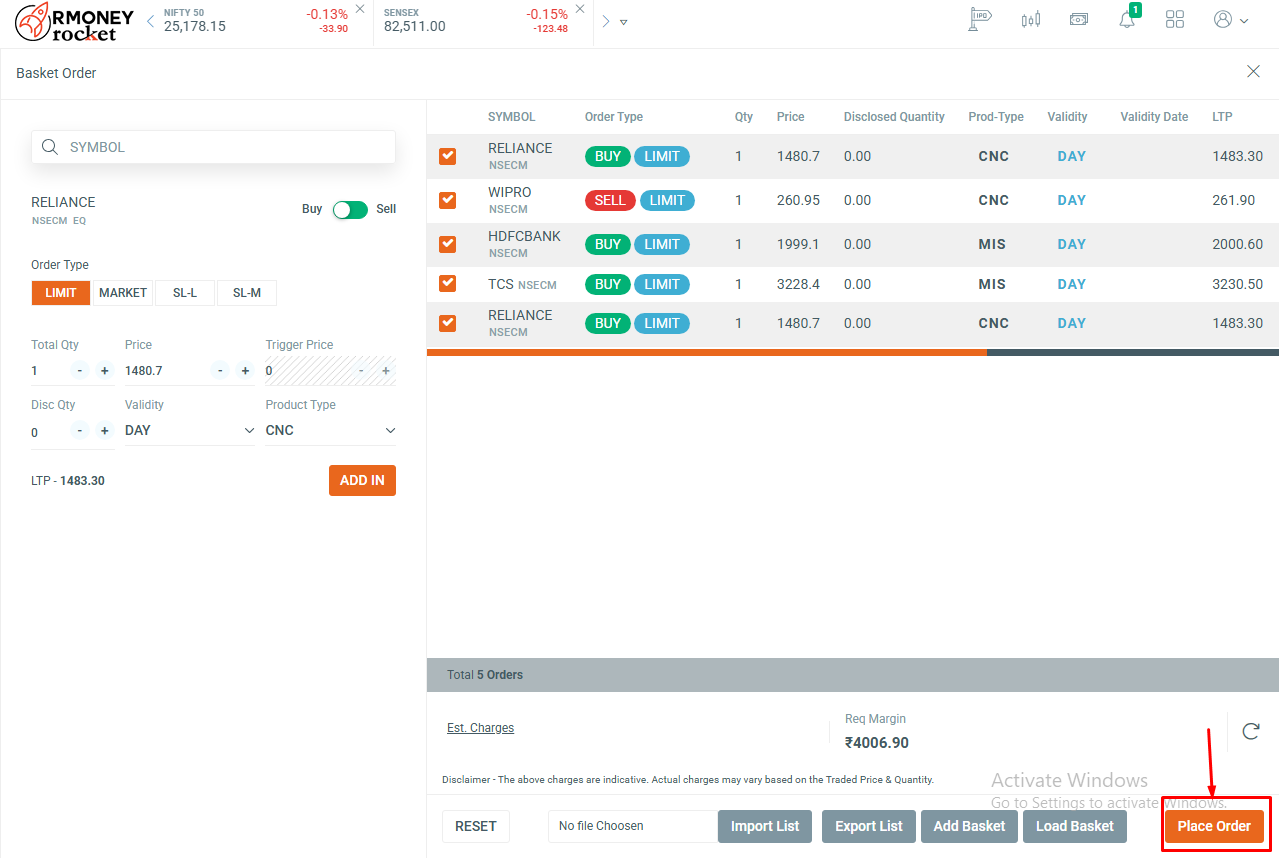Select SL-L order type
This screenshot has width=1279, height=858.
coord(186,293)
